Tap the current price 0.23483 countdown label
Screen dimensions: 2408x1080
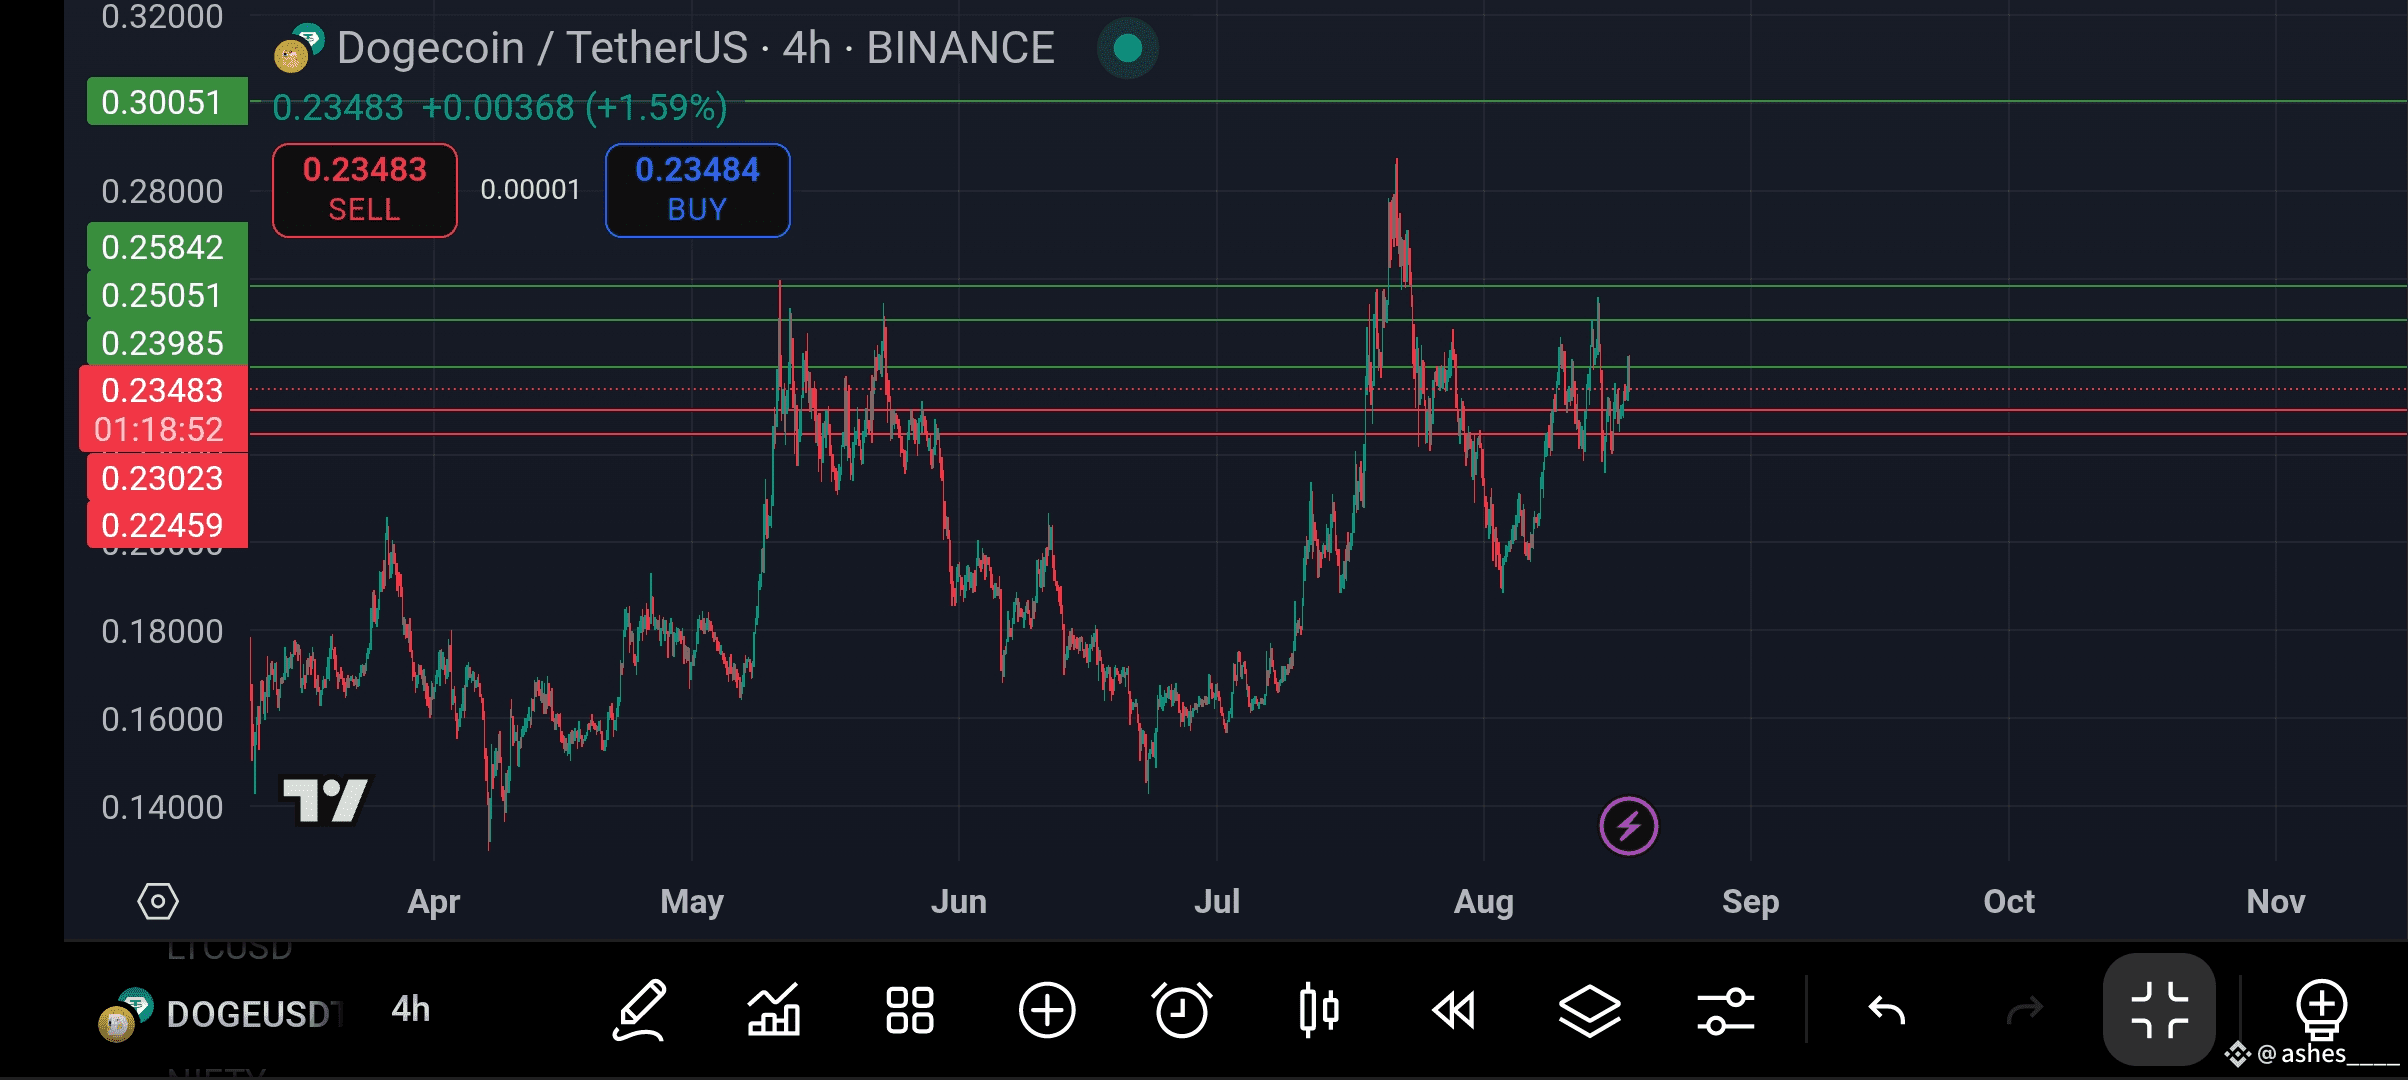click(x=163, y=409)
